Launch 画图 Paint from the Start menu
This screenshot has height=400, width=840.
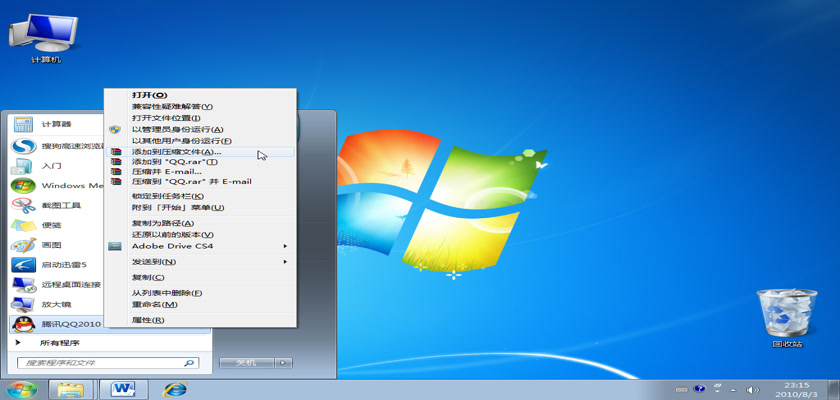click(50, 245)
